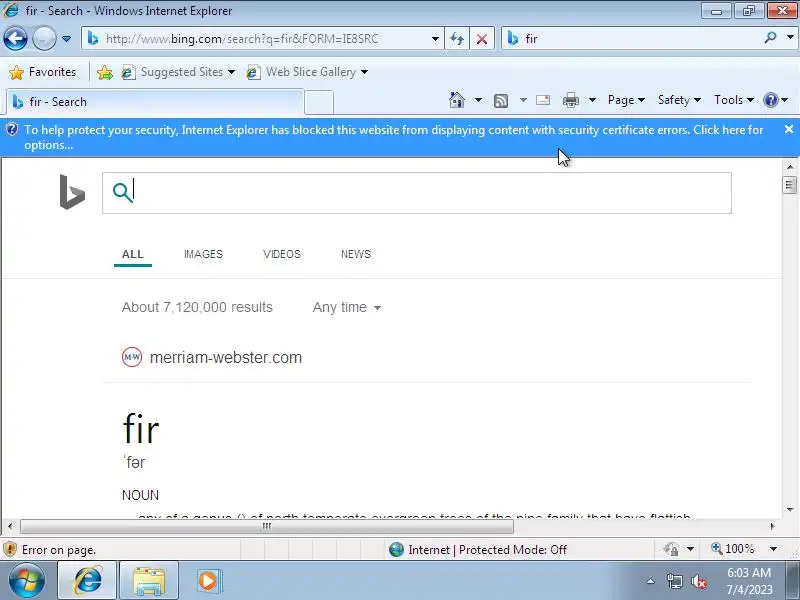The width and height of the screenshot is (800, 600).
Task: Open the Help question mark menu
Action: point(776,100)
